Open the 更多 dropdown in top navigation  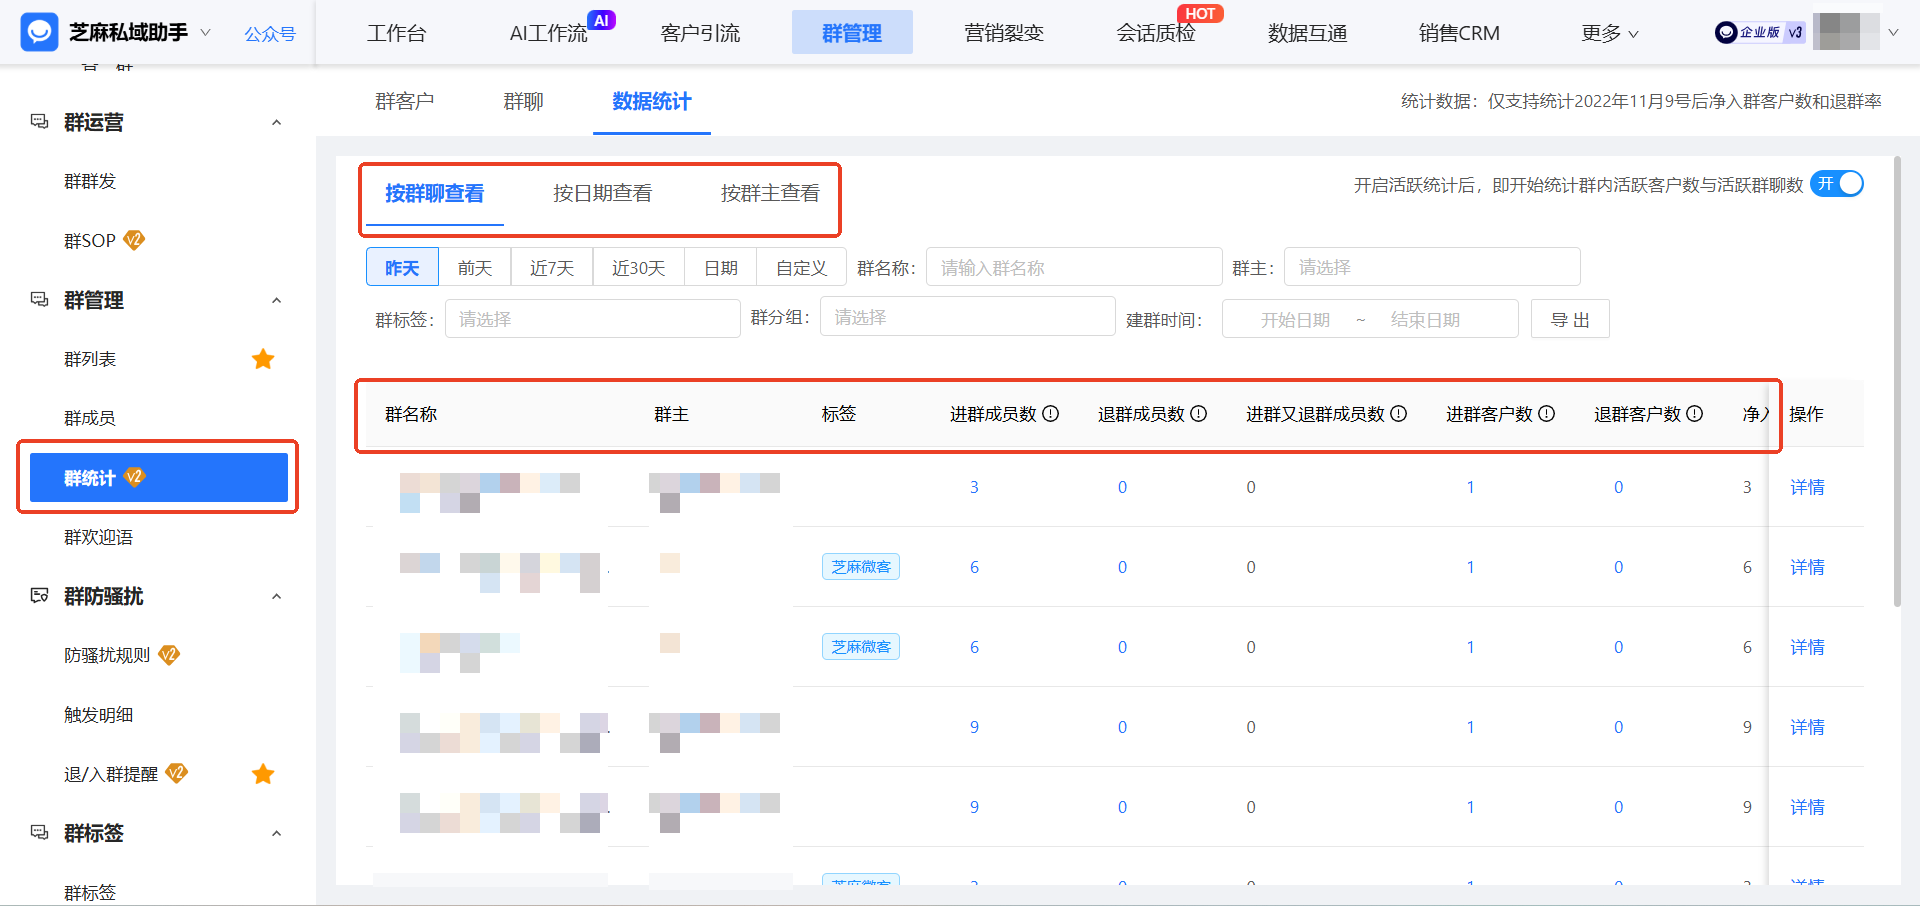(x=1608, y=32)
